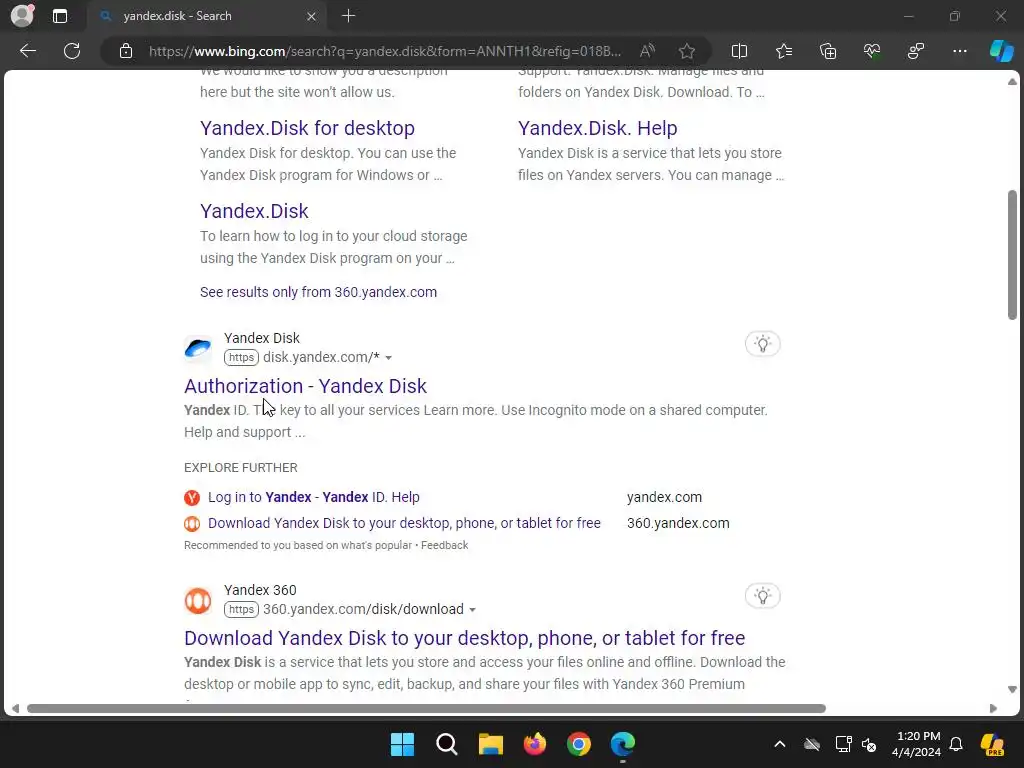This screenshot has width=1024, height=768.
Task: Expand dropdown next to disk.yandex.com/*
Action: pyautogui.click(x=389, y=358)
